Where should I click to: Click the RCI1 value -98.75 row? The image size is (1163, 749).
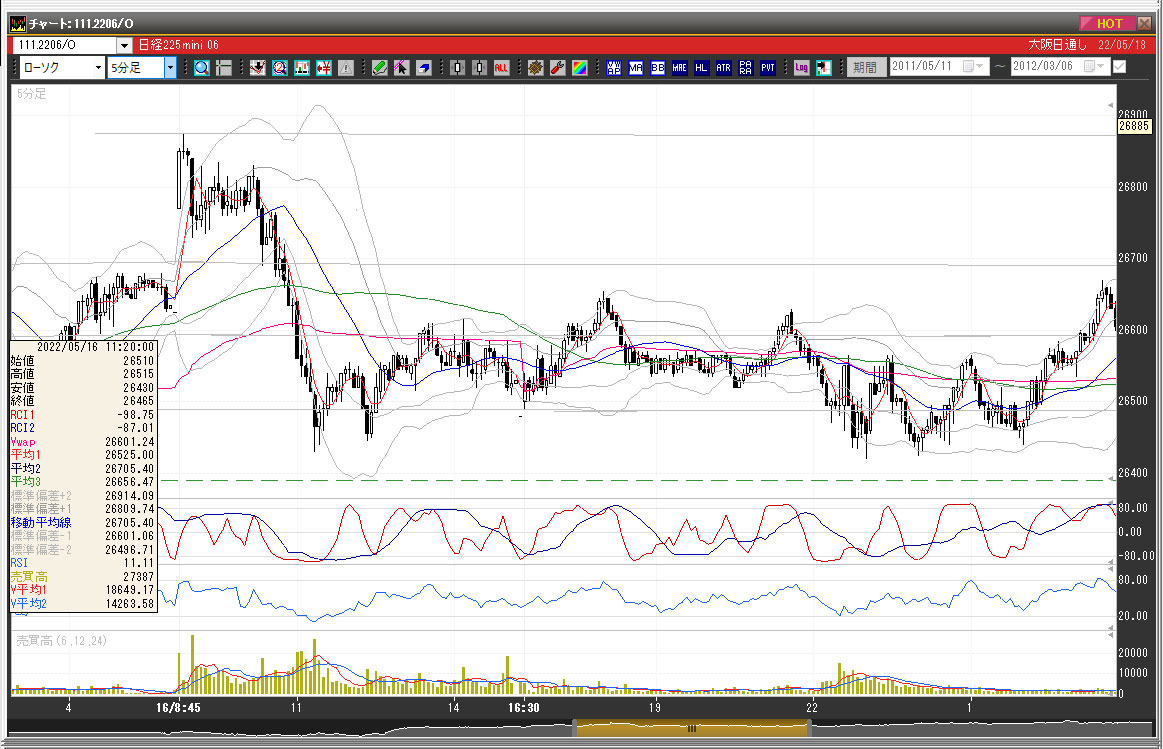pyautogui.click(x=83, y=415)
